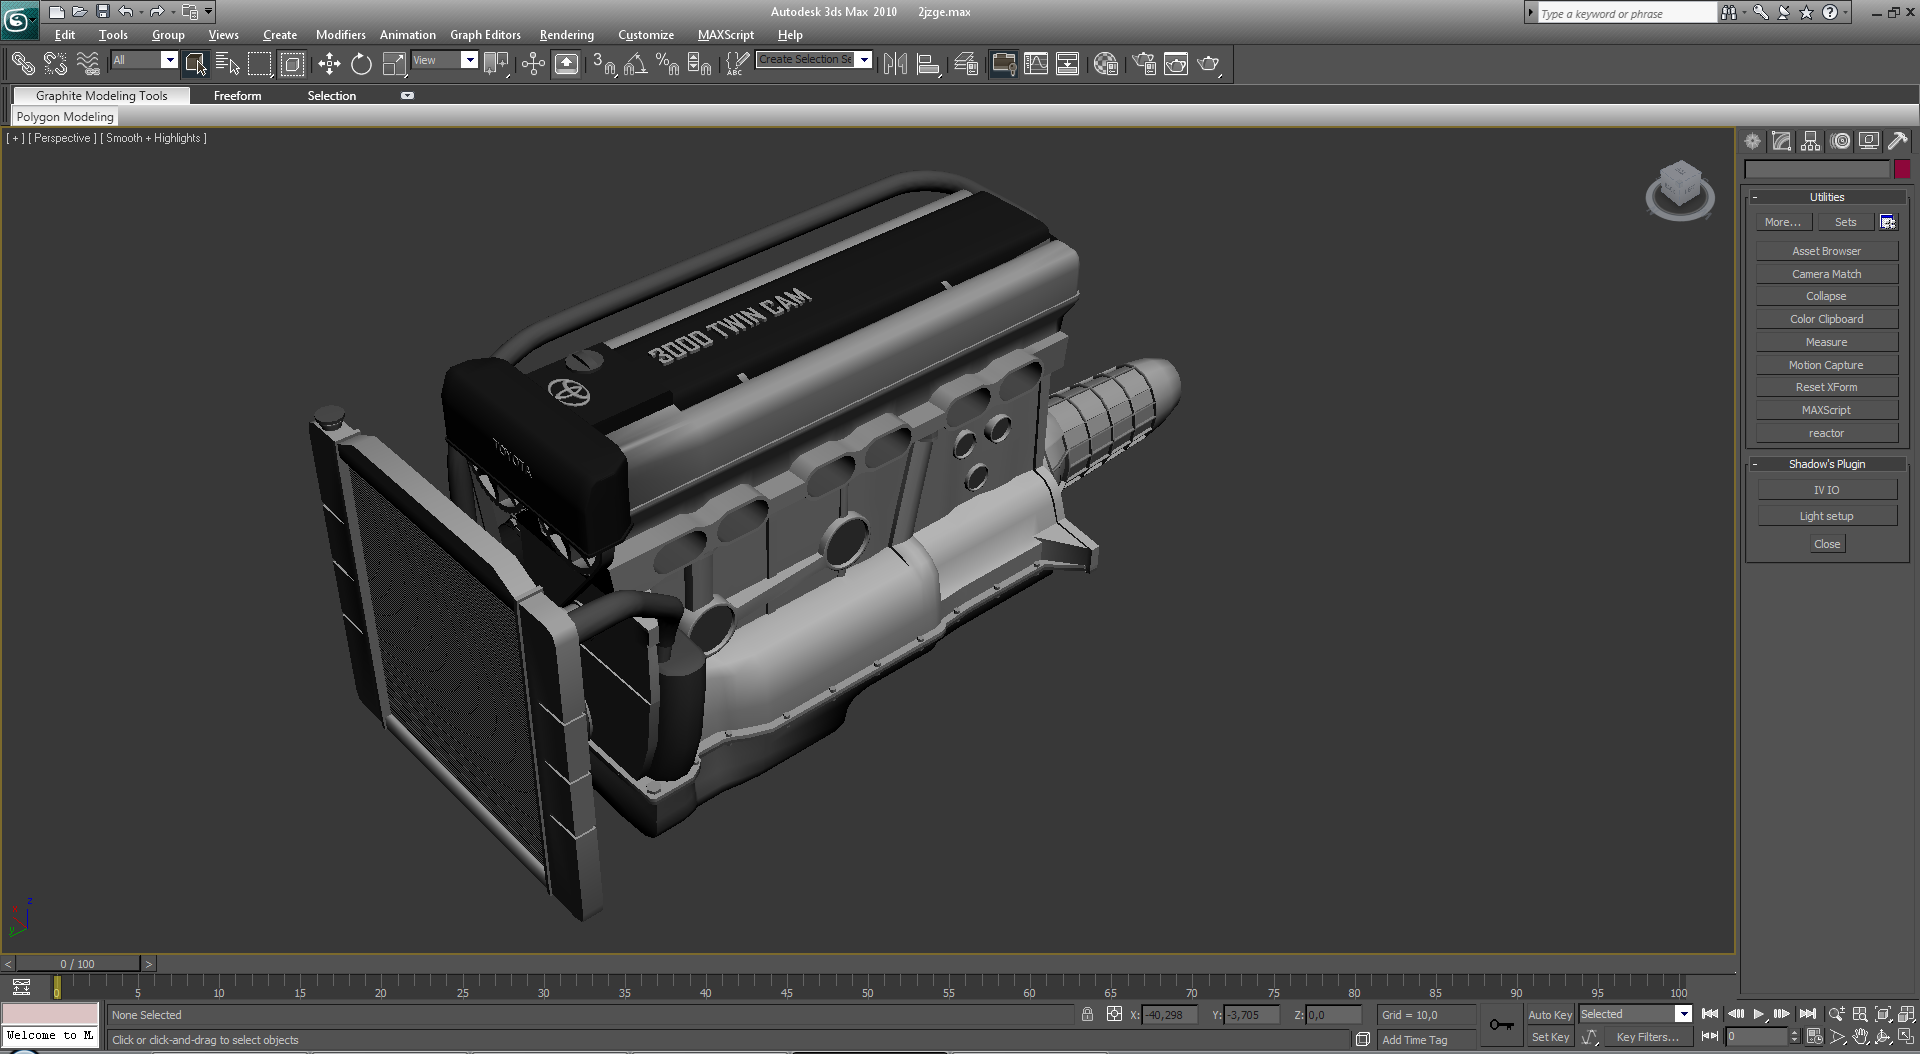
Task: Click the Render Production teapot
Action: point(1209,64)
